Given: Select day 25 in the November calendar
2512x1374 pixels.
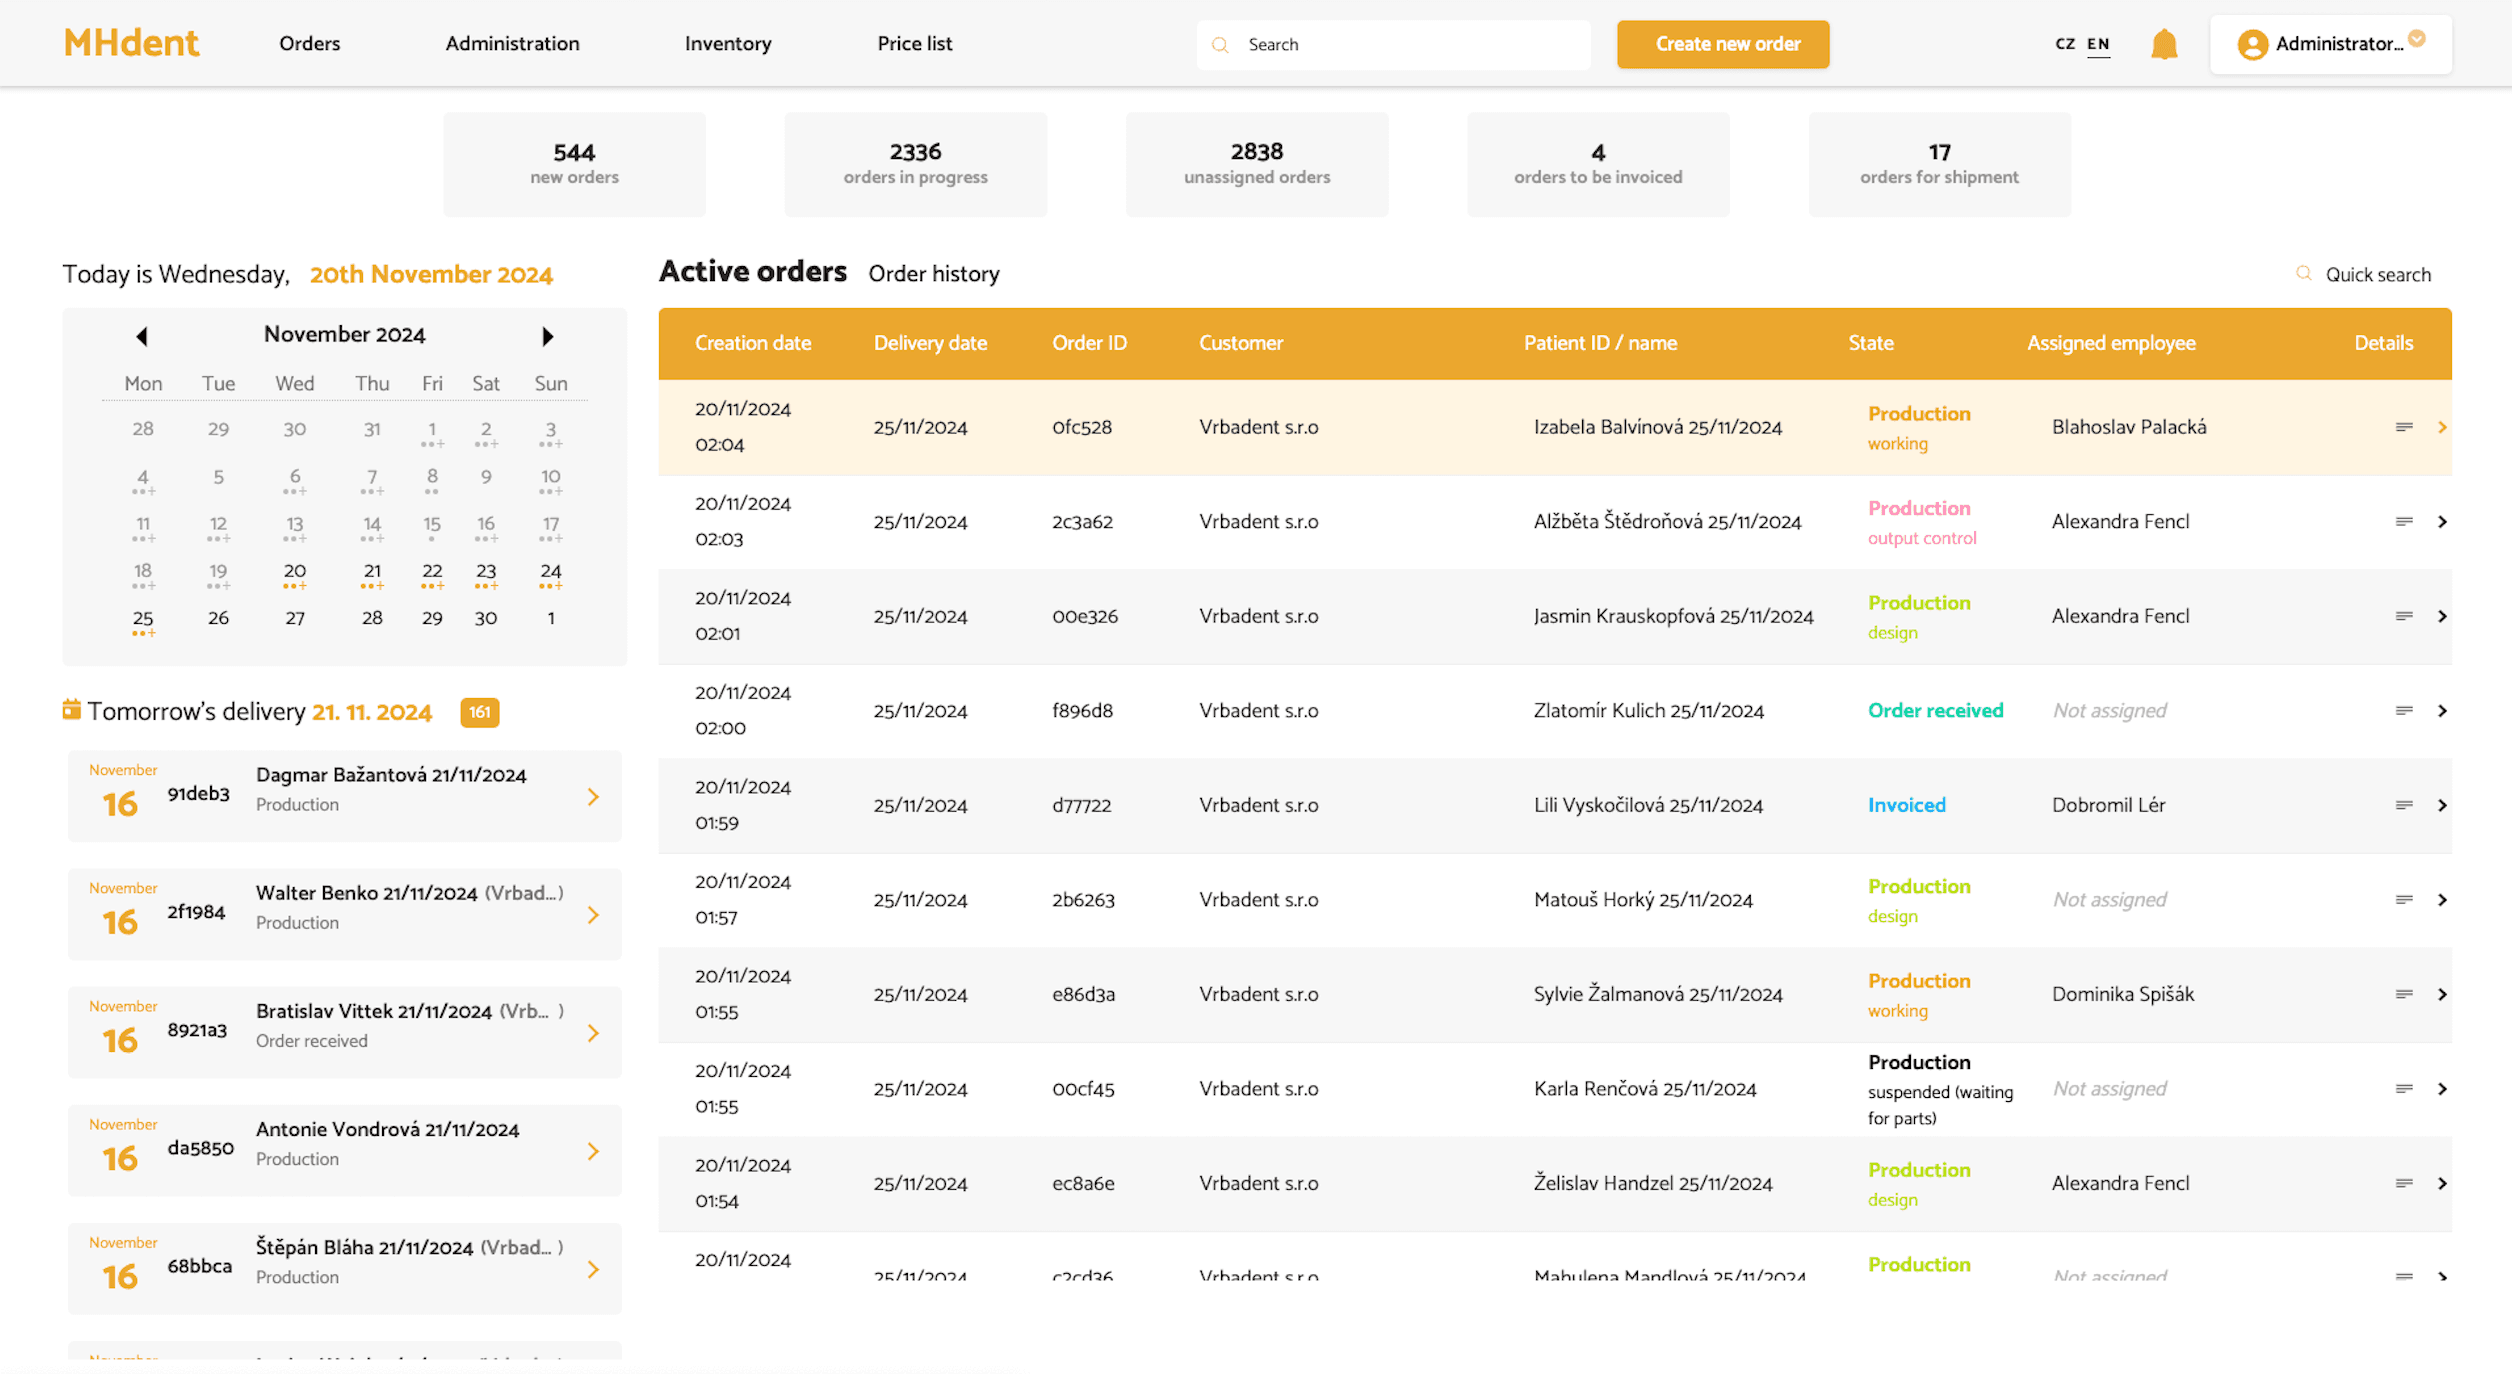Looking at the screenshot, I should [x=143, y=617].
